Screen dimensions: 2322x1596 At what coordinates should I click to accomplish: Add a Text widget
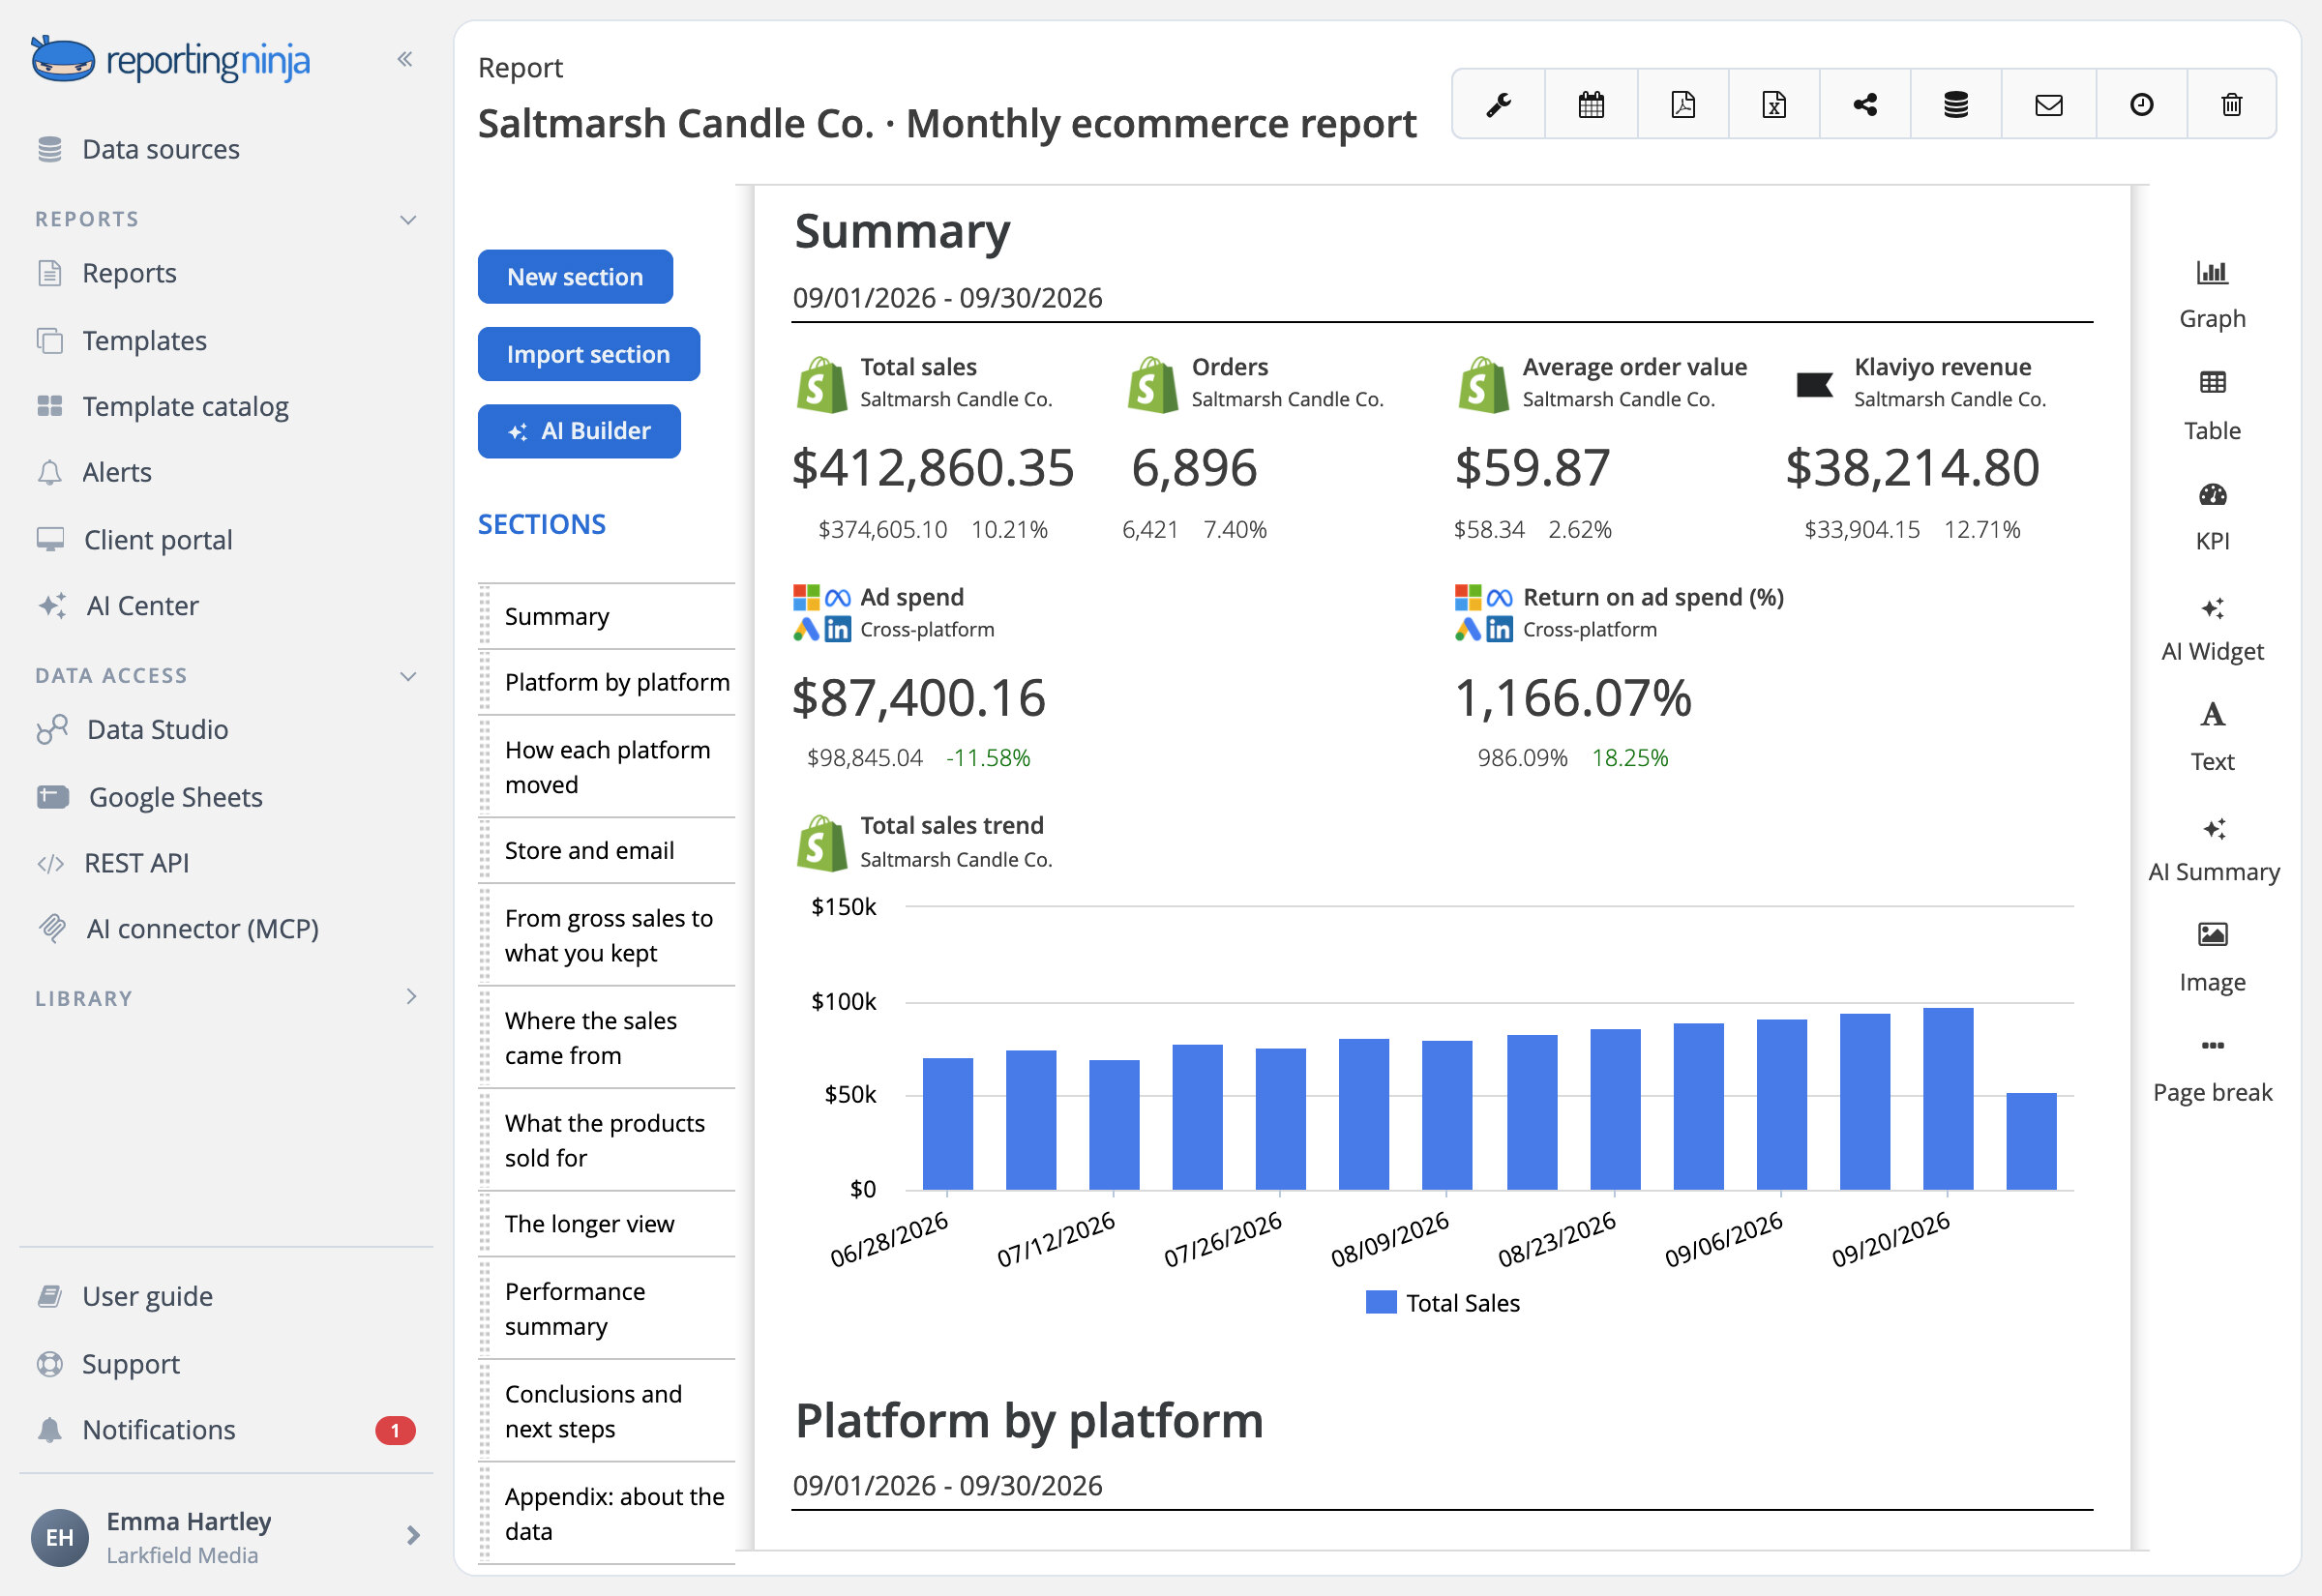(2211, 737)
